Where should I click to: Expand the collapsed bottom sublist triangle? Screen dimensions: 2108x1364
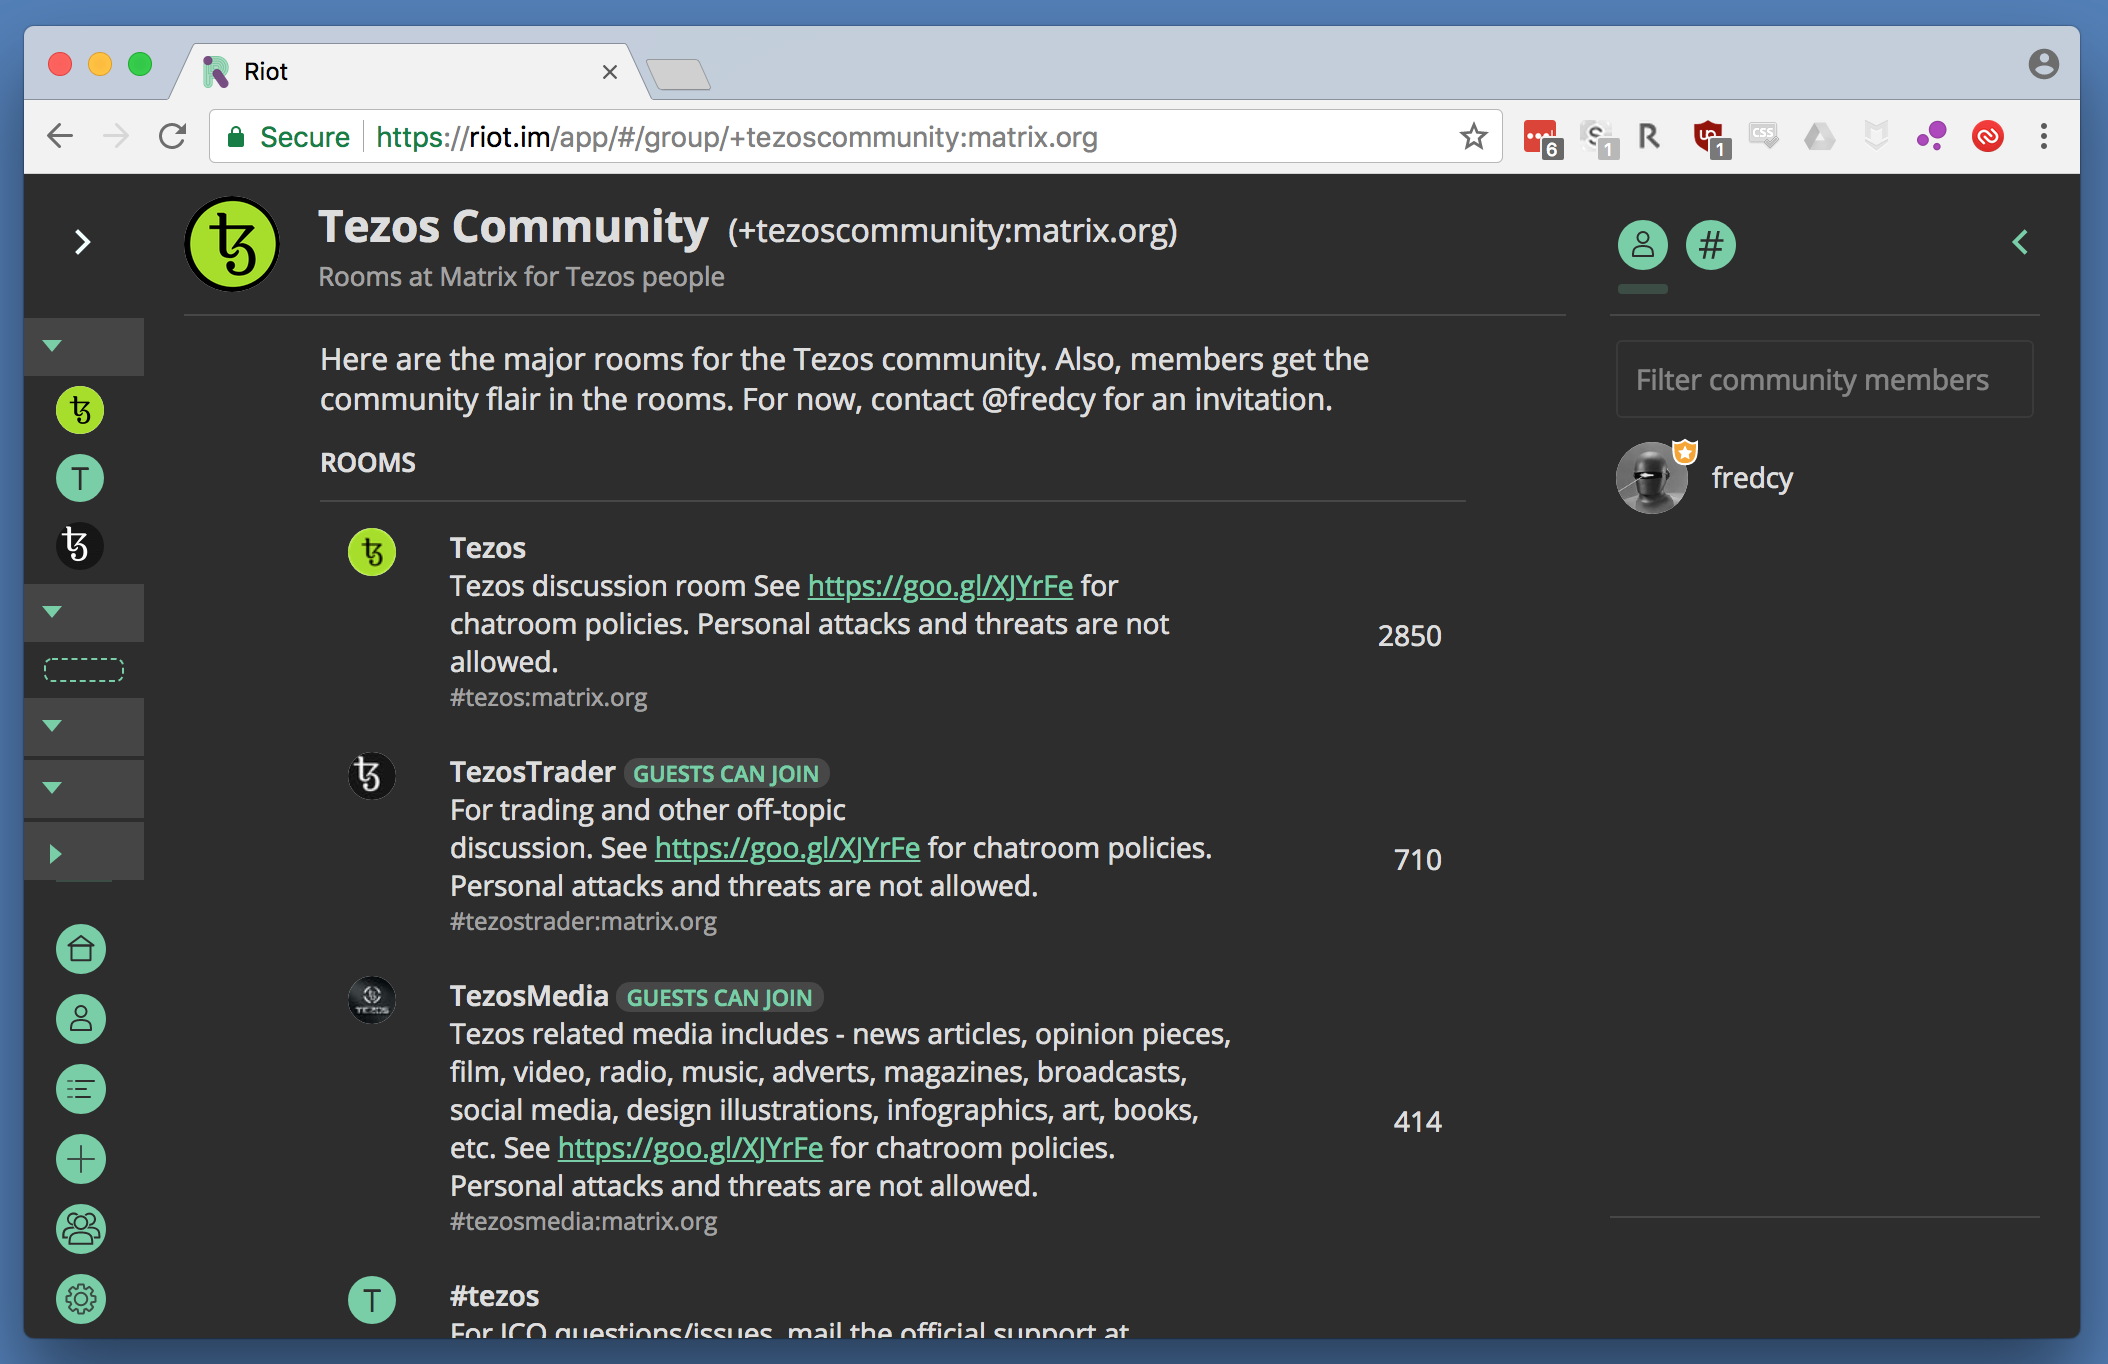[x=55, y=853]
